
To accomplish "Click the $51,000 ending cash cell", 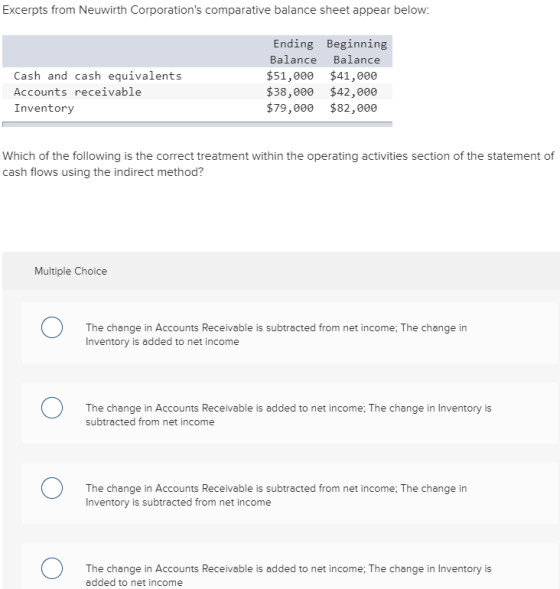I will 290,76.
